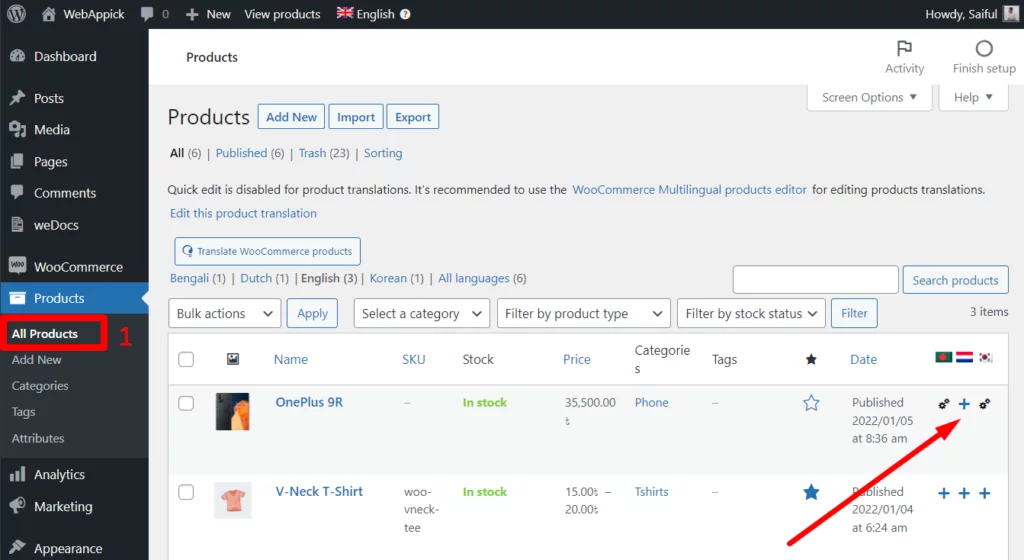Viewport: 1024px width, 560px height.
Task: Open the Attributes submenu item
Action: click(x=38, y=438)
